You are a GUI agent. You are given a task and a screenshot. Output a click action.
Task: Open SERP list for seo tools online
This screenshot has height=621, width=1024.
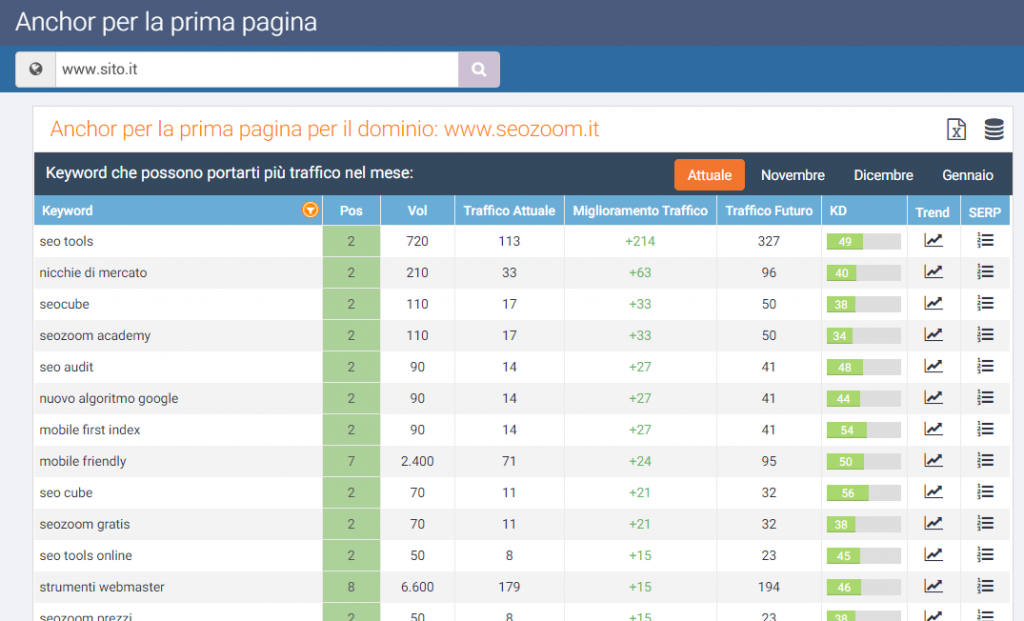click(985, 554)
